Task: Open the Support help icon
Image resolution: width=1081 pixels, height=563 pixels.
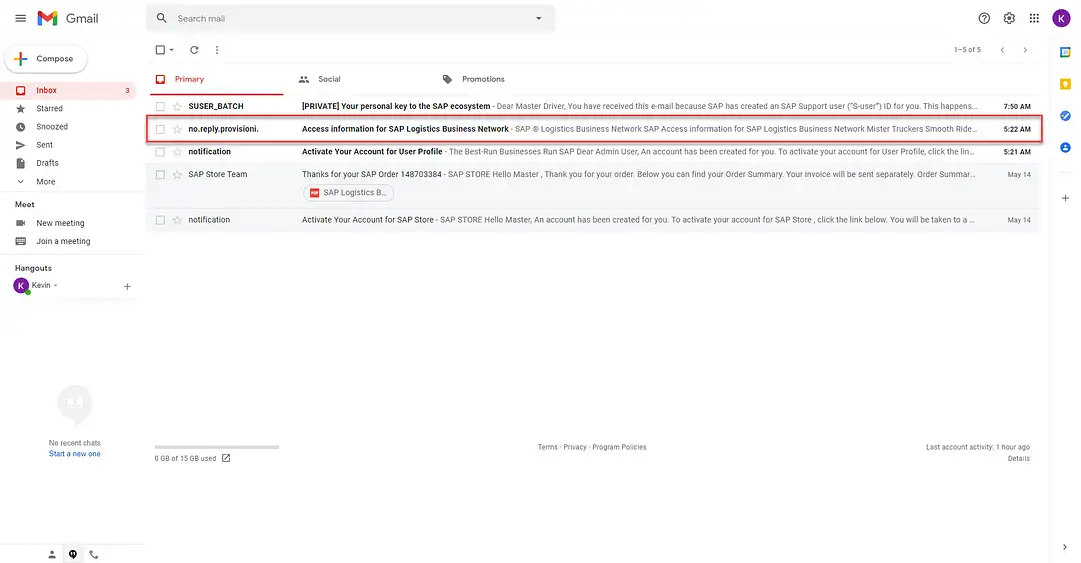Action: 984,19
